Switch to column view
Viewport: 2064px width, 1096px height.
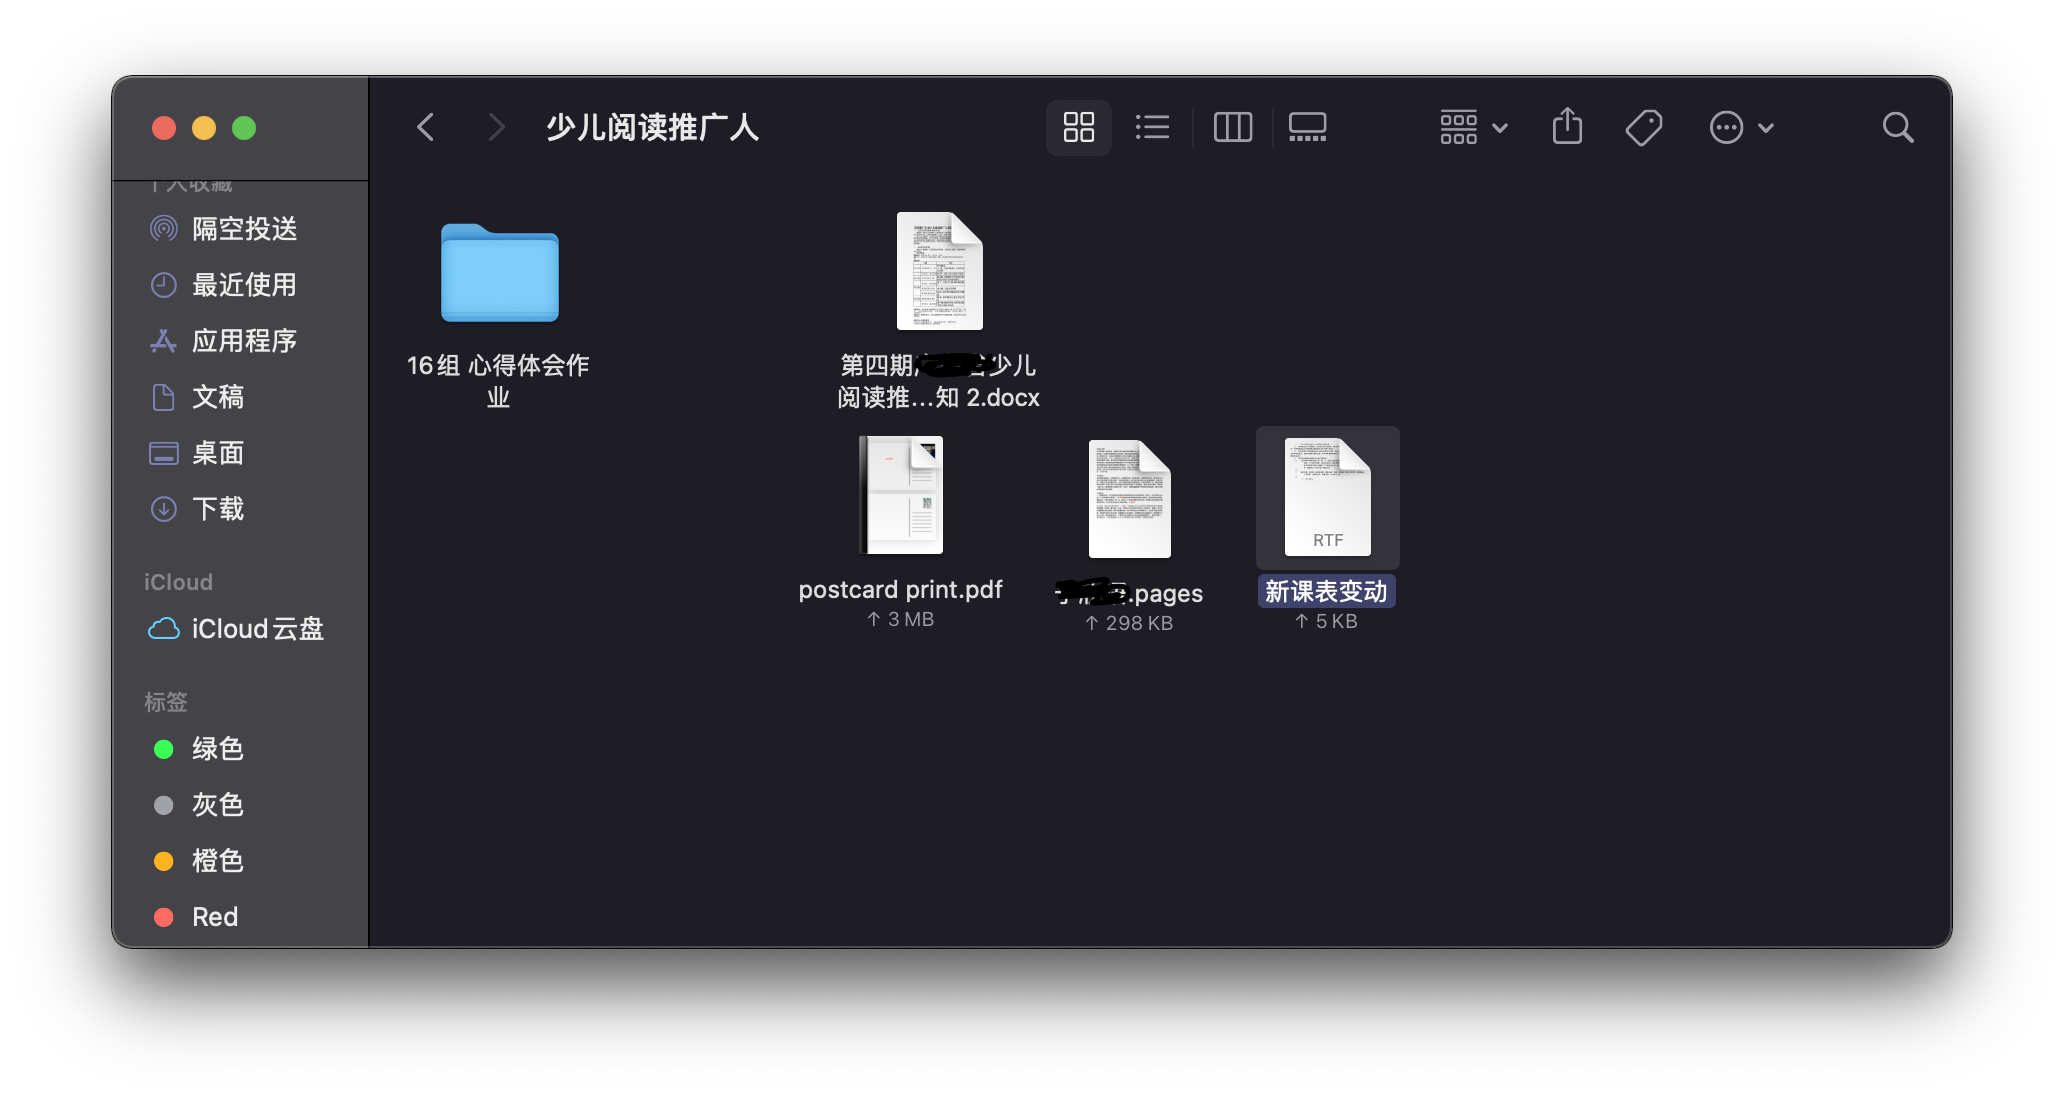click(1232, 127)
